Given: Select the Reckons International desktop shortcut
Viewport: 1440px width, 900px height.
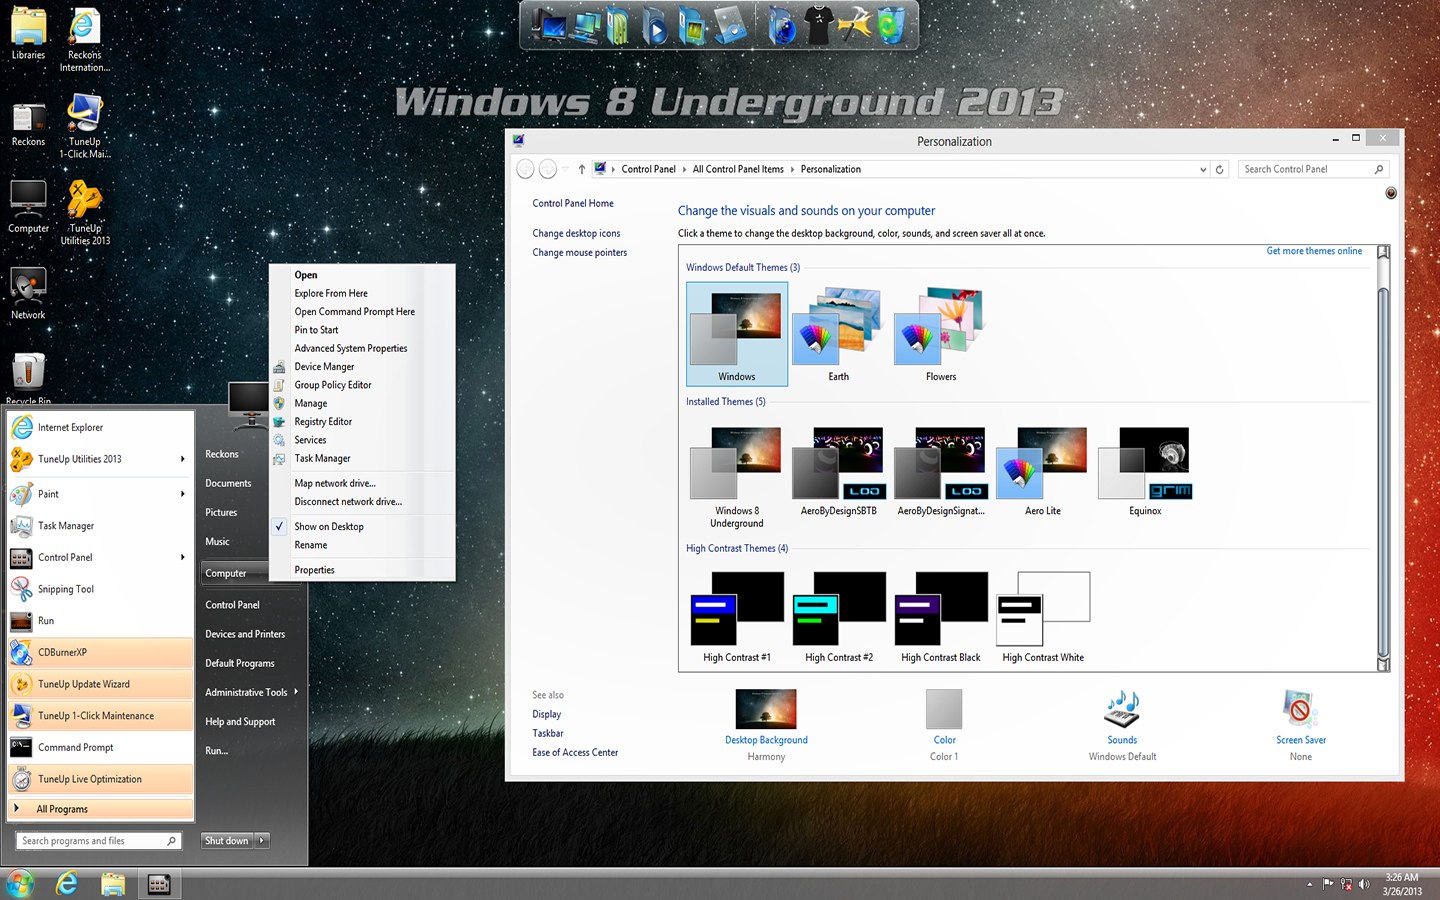Looking at the screenshot, I should [x=85, y=41].
